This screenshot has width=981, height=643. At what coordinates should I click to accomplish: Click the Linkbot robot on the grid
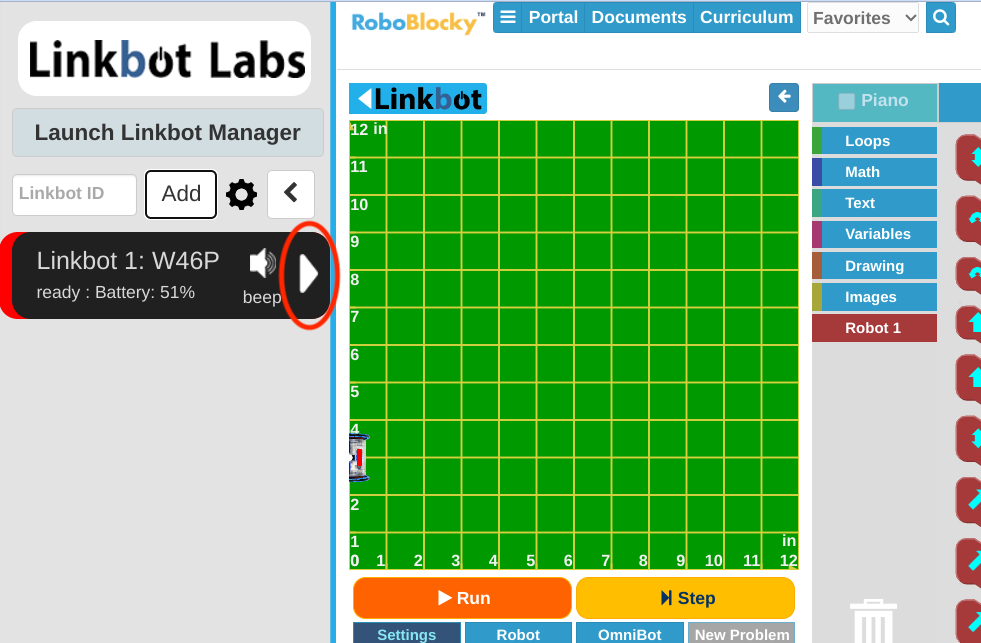[358, 457]
